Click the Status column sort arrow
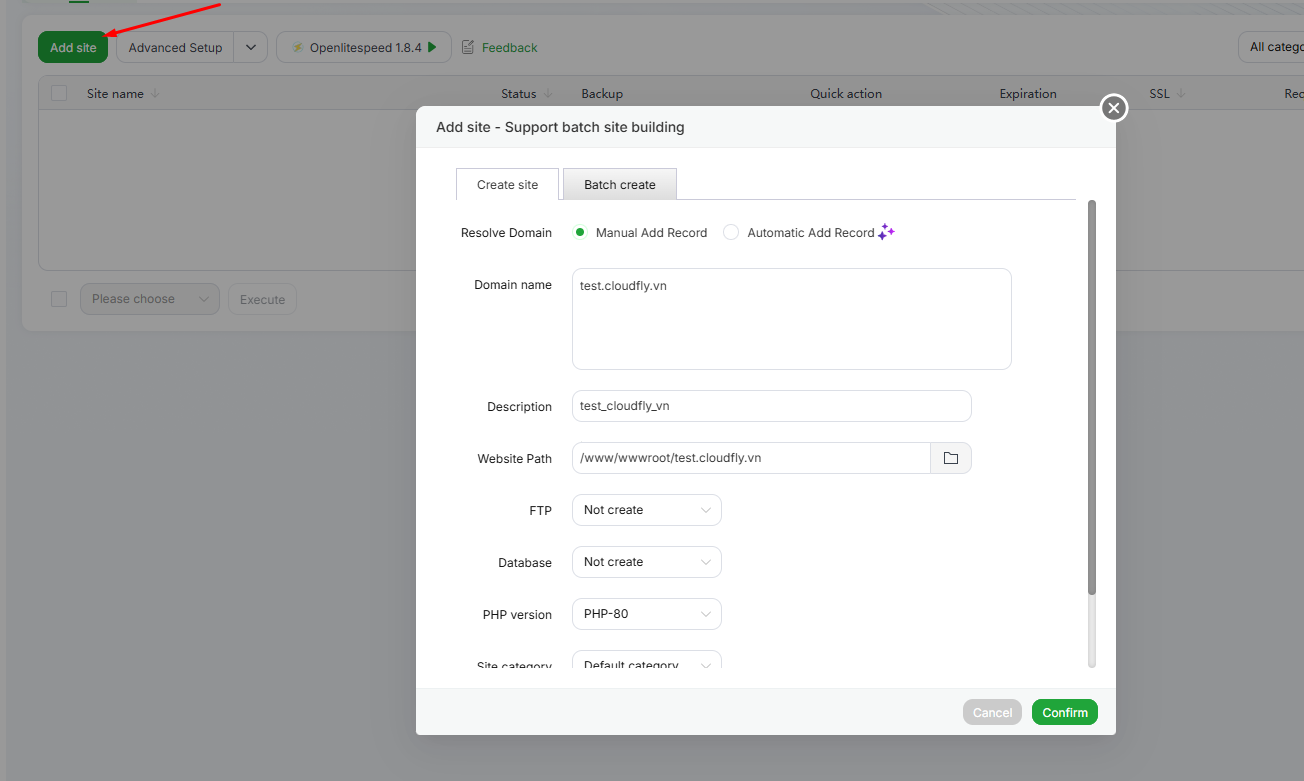 (x=548, y=94)
